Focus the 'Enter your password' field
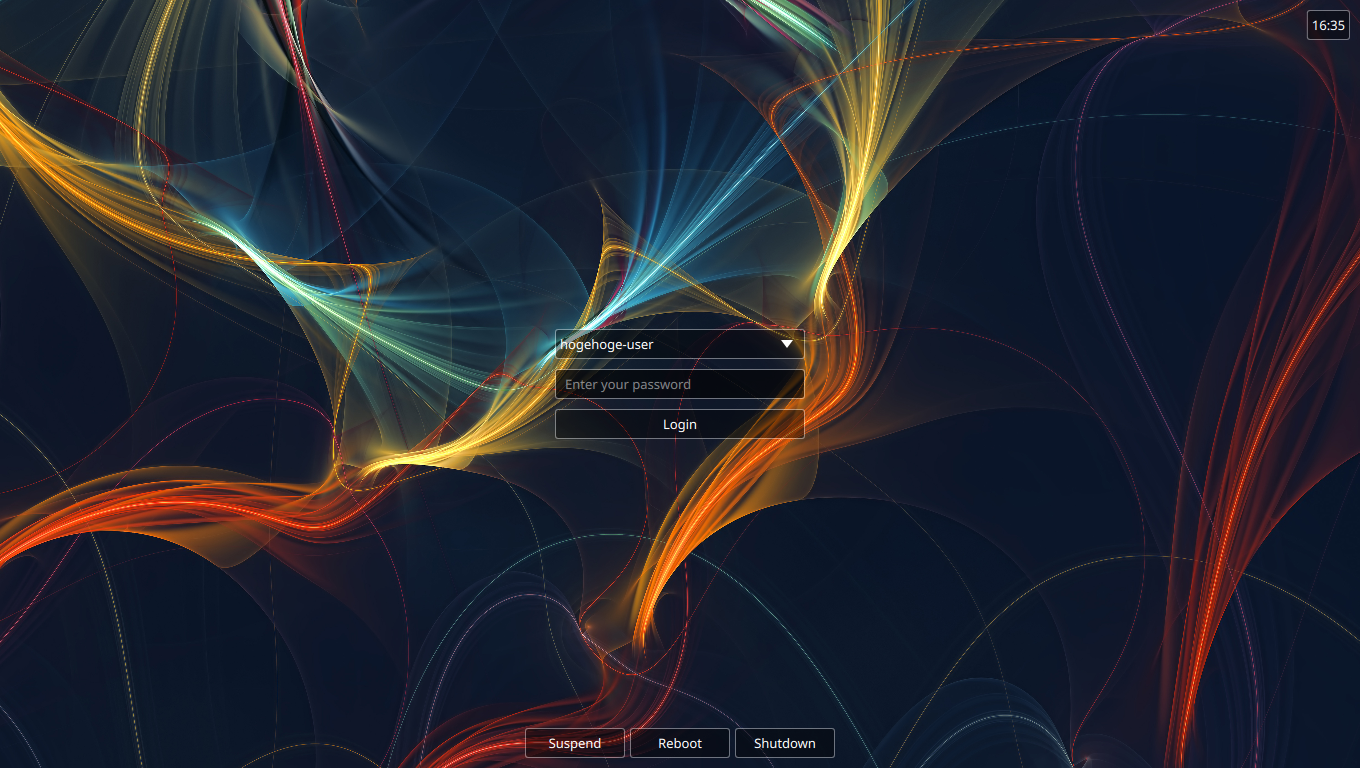The image size is (1360, 768). click(680, 384)
